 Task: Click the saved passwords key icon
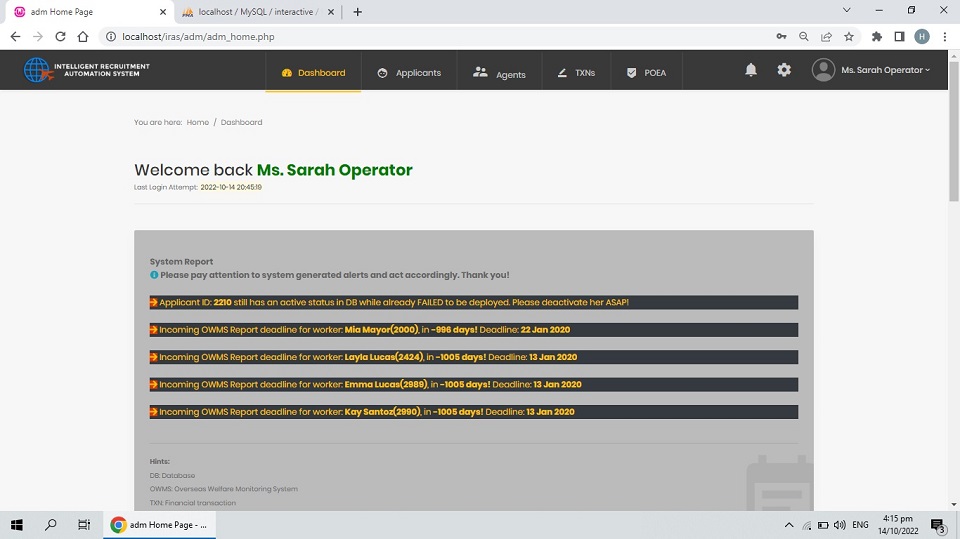pyautogui.click(x=781, y=37)
